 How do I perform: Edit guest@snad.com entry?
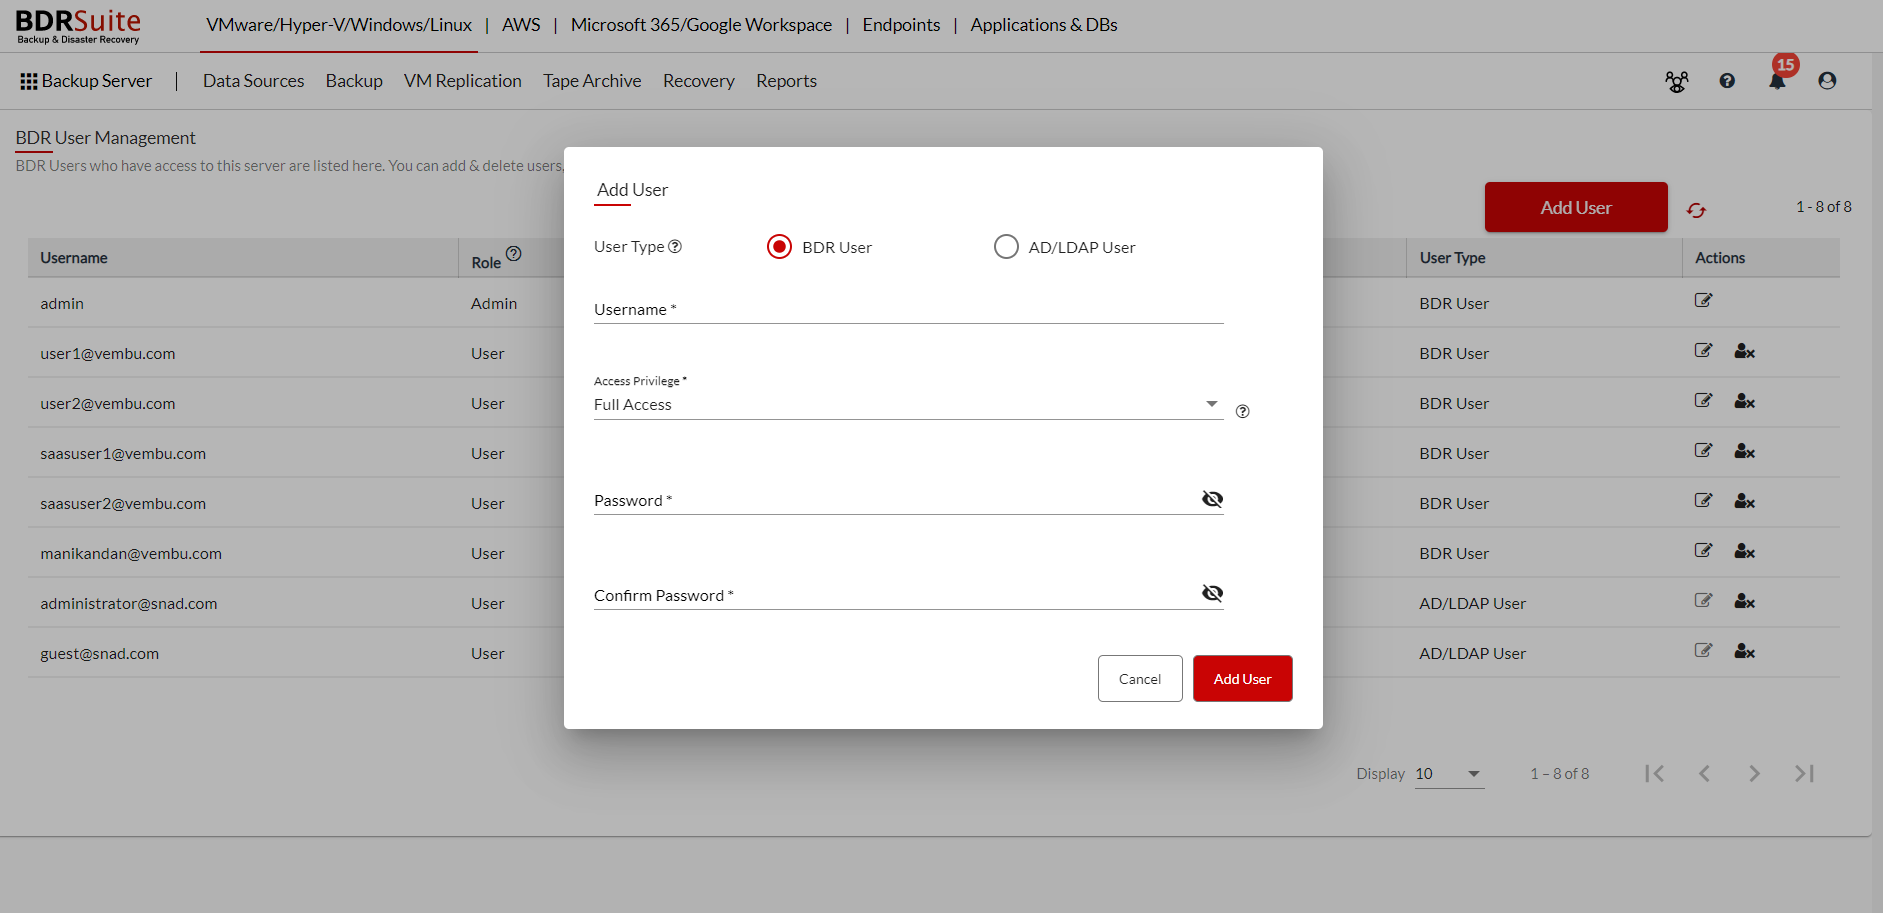pyautogui.click(x=1704, y=650)
